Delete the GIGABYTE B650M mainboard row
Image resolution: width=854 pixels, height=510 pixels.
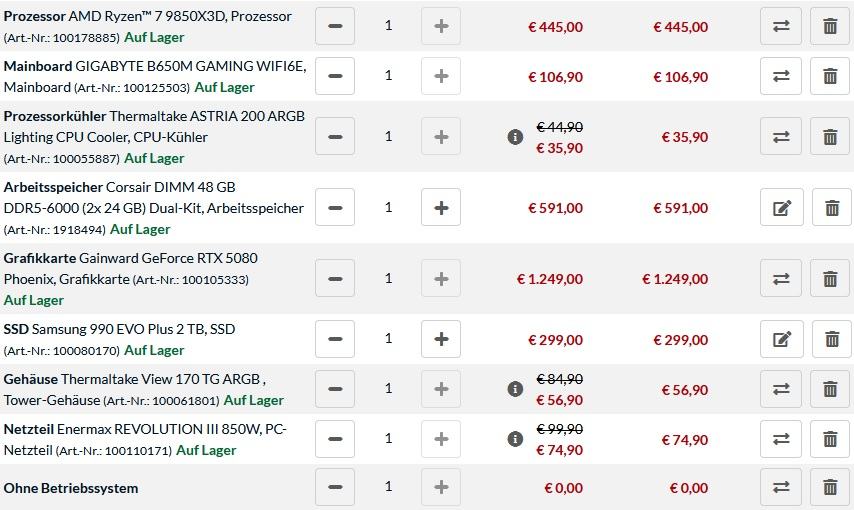[829, 76]
